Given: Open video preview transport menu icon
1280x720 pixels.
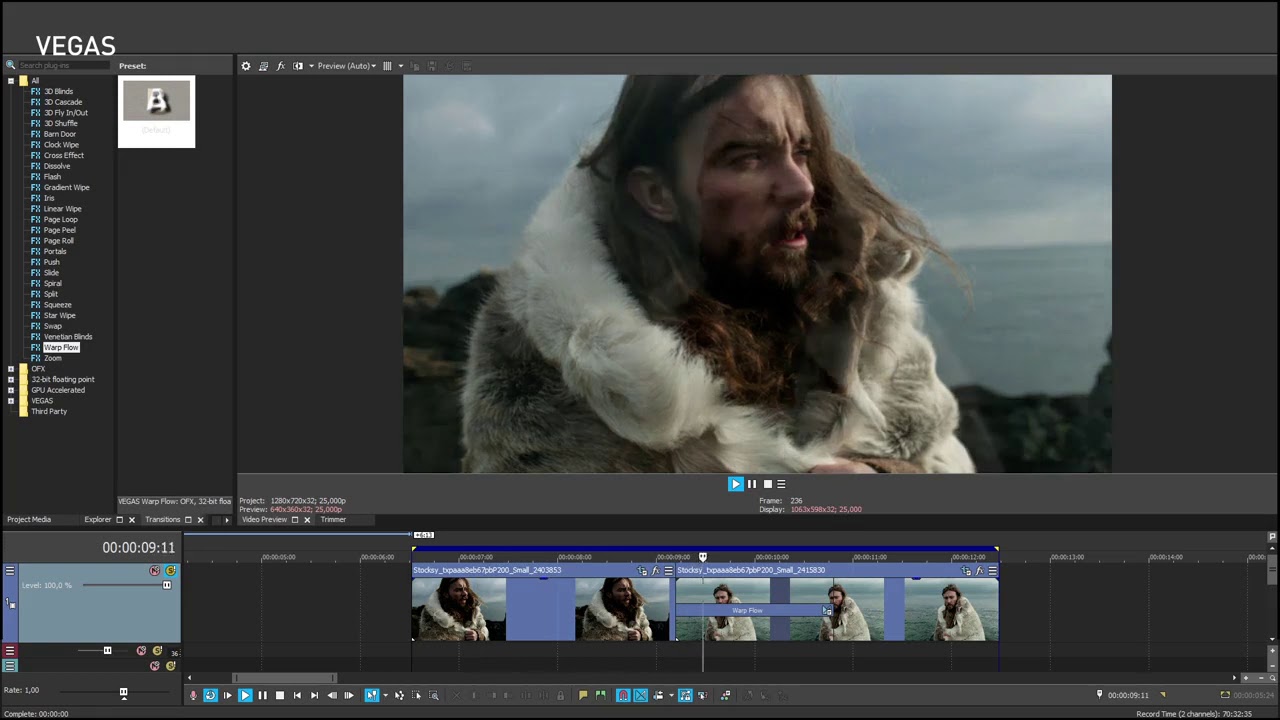Looking at the screenshot, I should point(781,484).
